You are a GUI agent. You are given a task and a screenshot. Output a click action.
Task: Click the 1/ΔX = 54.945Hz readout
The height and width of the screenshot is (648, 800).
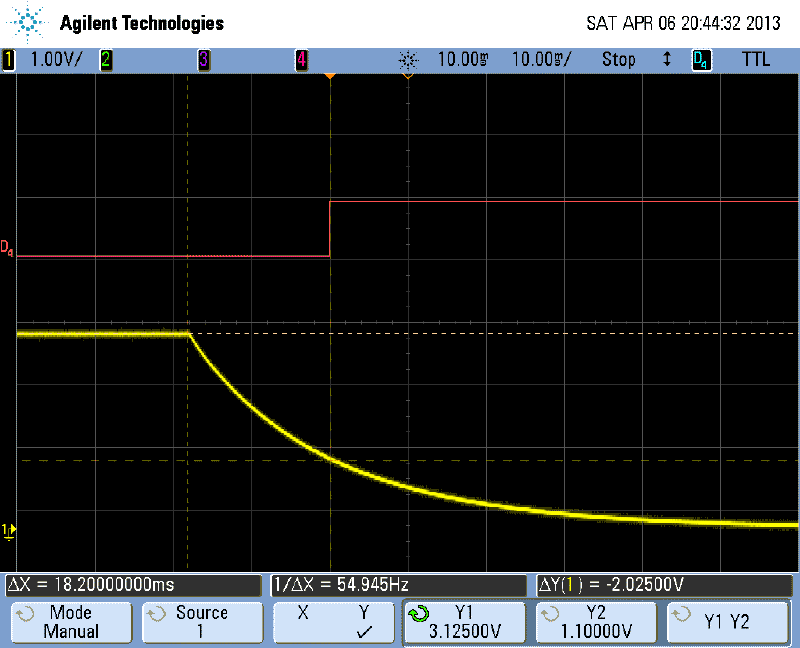tap(398, 585)
